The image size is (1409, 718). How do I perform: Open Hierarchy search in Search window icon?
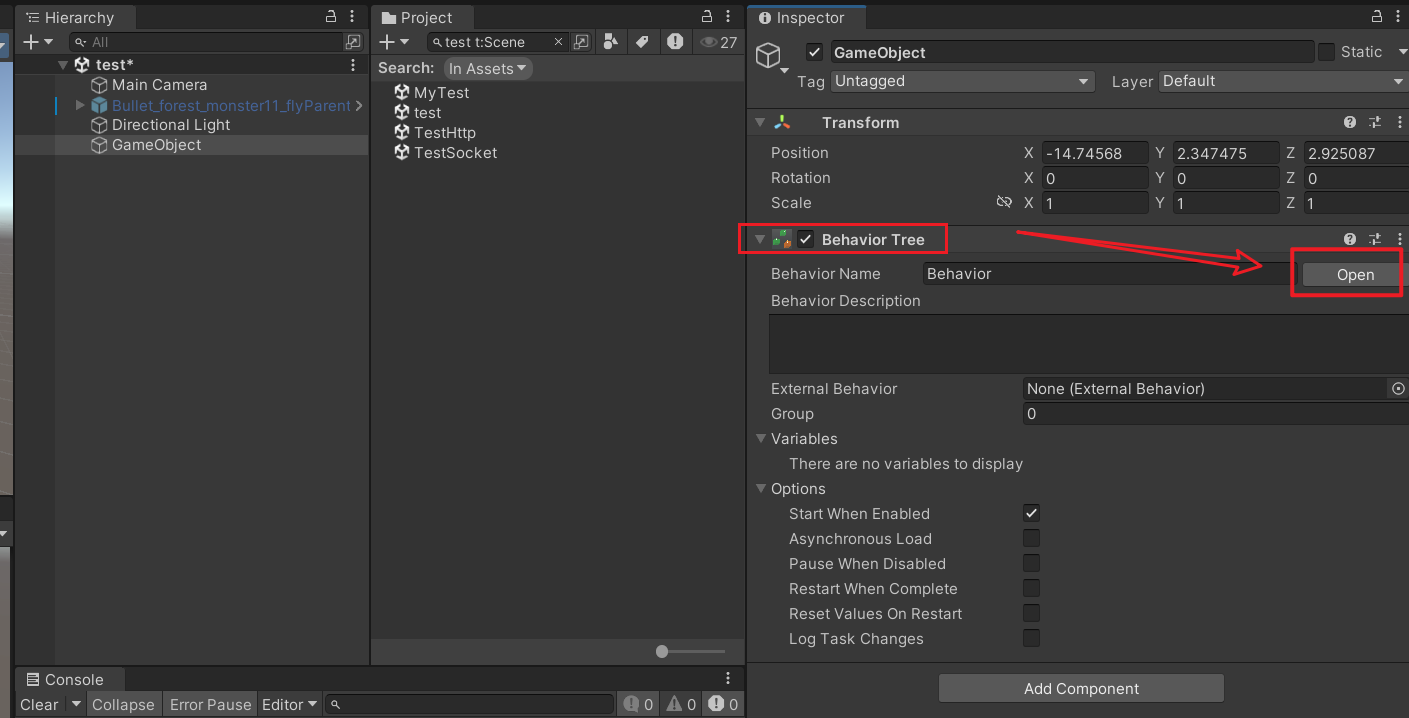(x=353, y=42)
